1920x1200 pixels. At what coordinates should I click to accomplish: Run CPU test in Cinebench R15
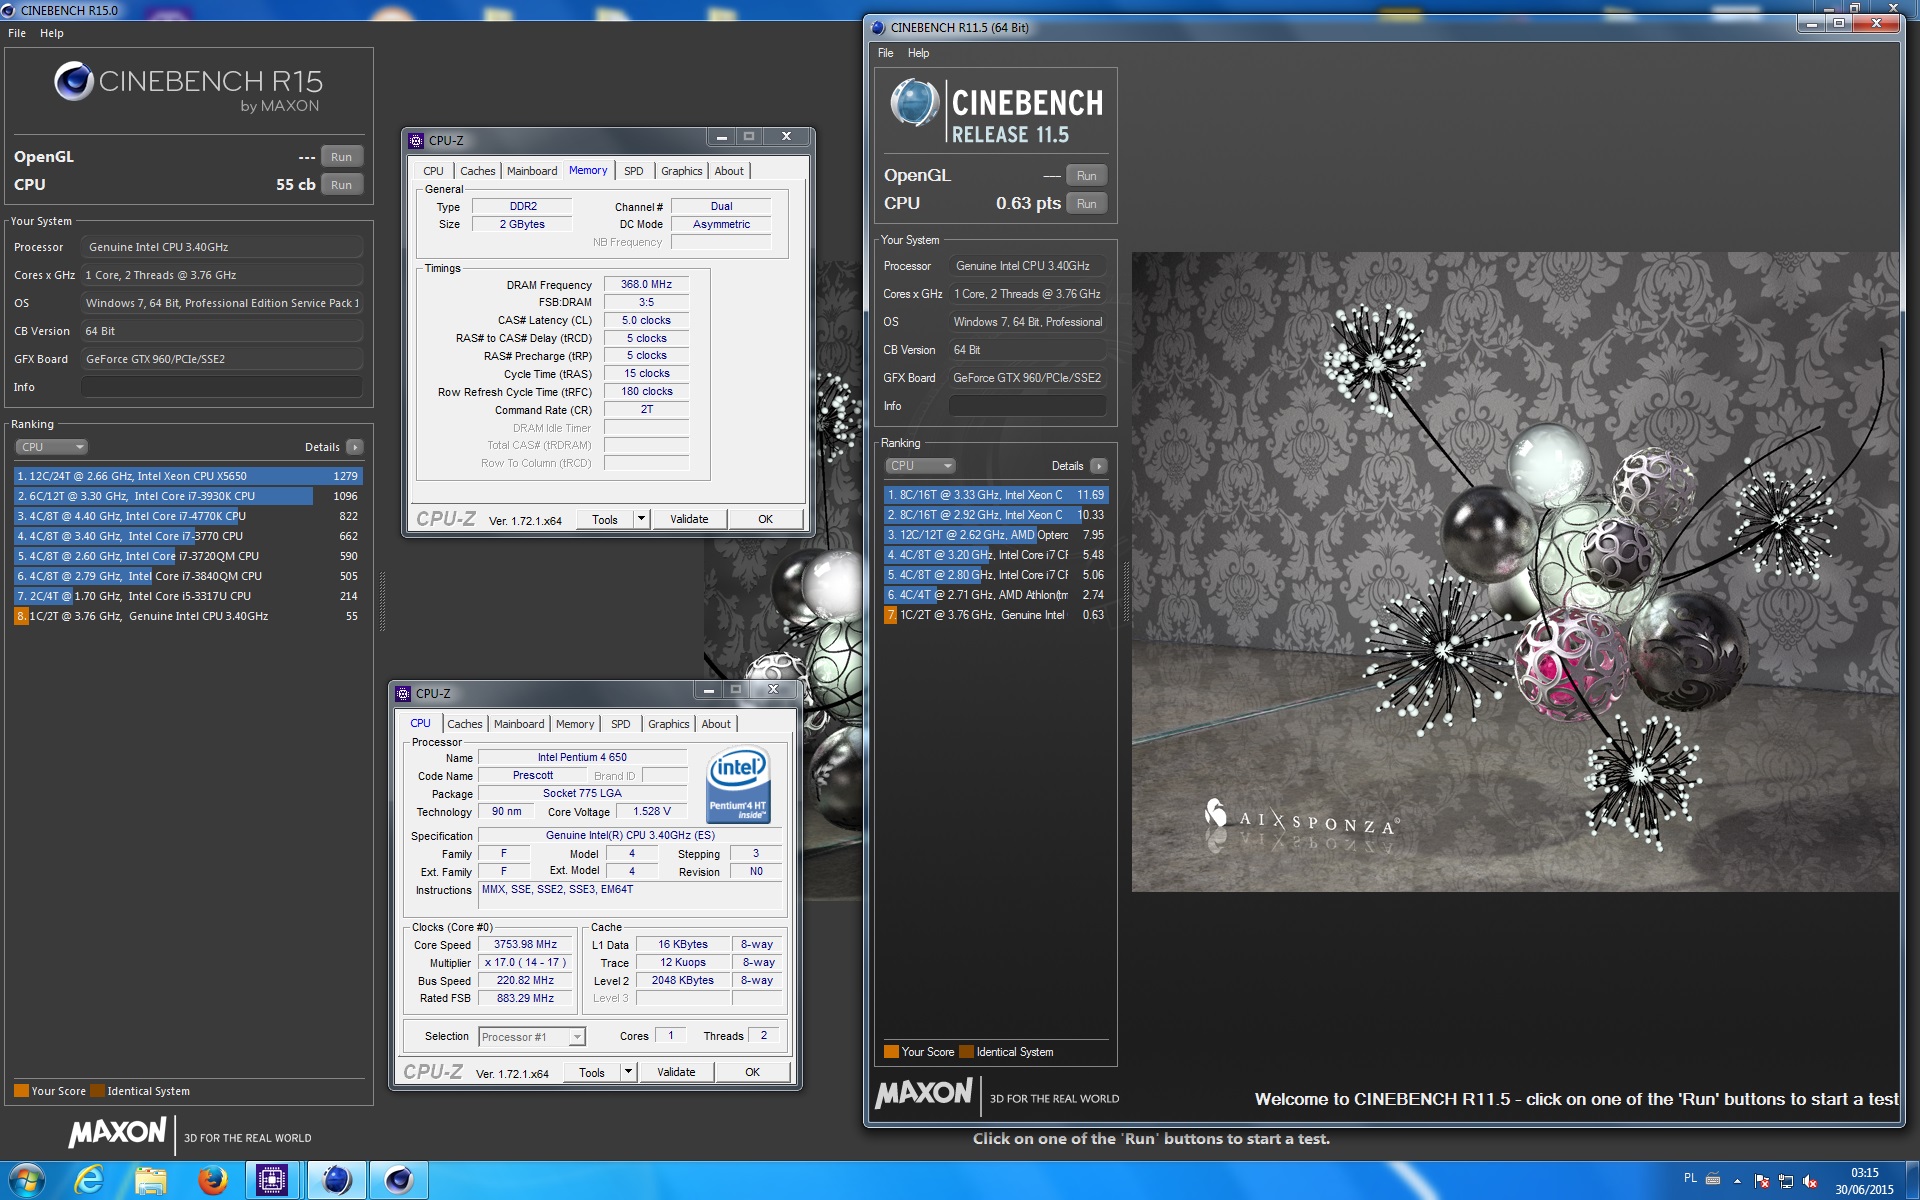(341, 185)
